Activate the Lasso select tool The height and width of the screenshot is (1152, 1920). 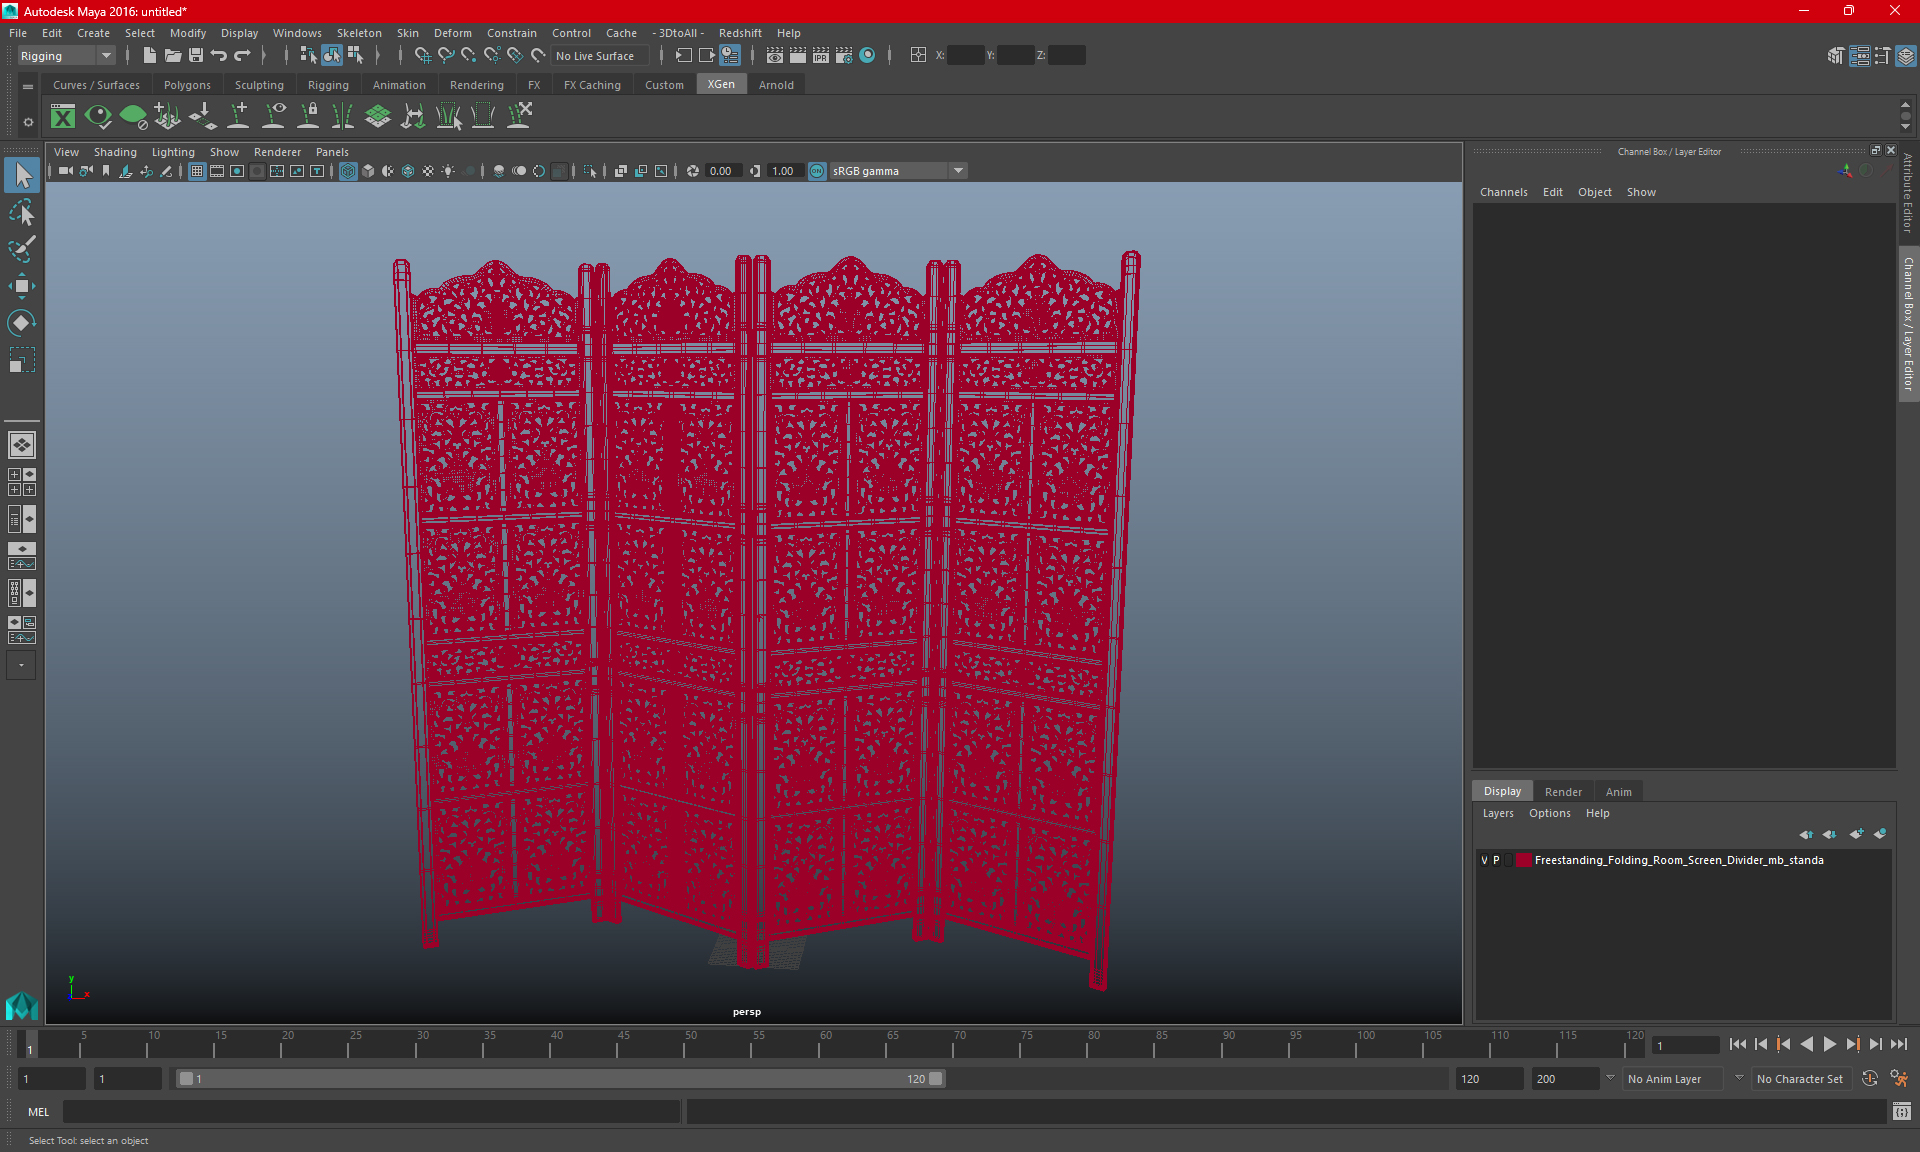pyautogui.click(x=21, y=213)
